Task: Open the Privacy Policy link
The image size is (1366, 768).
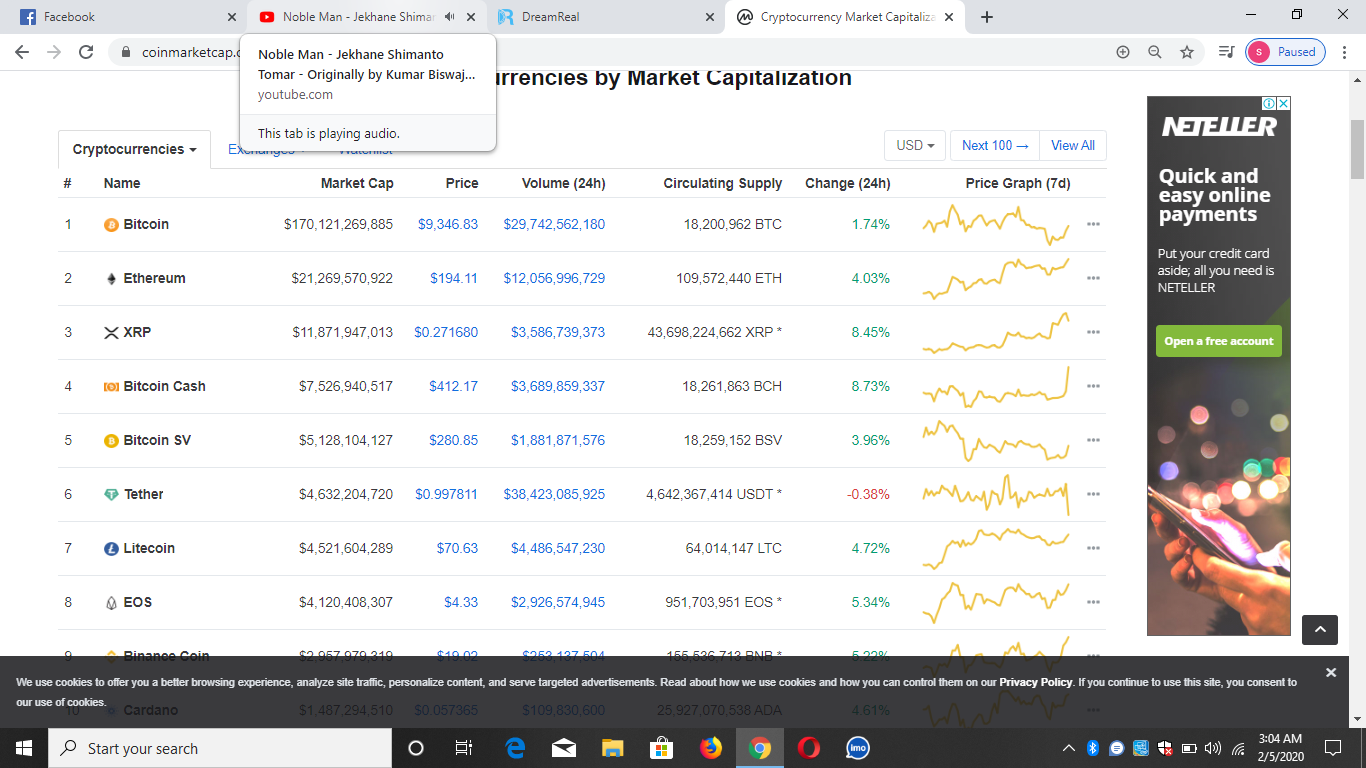Action: pos(1036,682)
